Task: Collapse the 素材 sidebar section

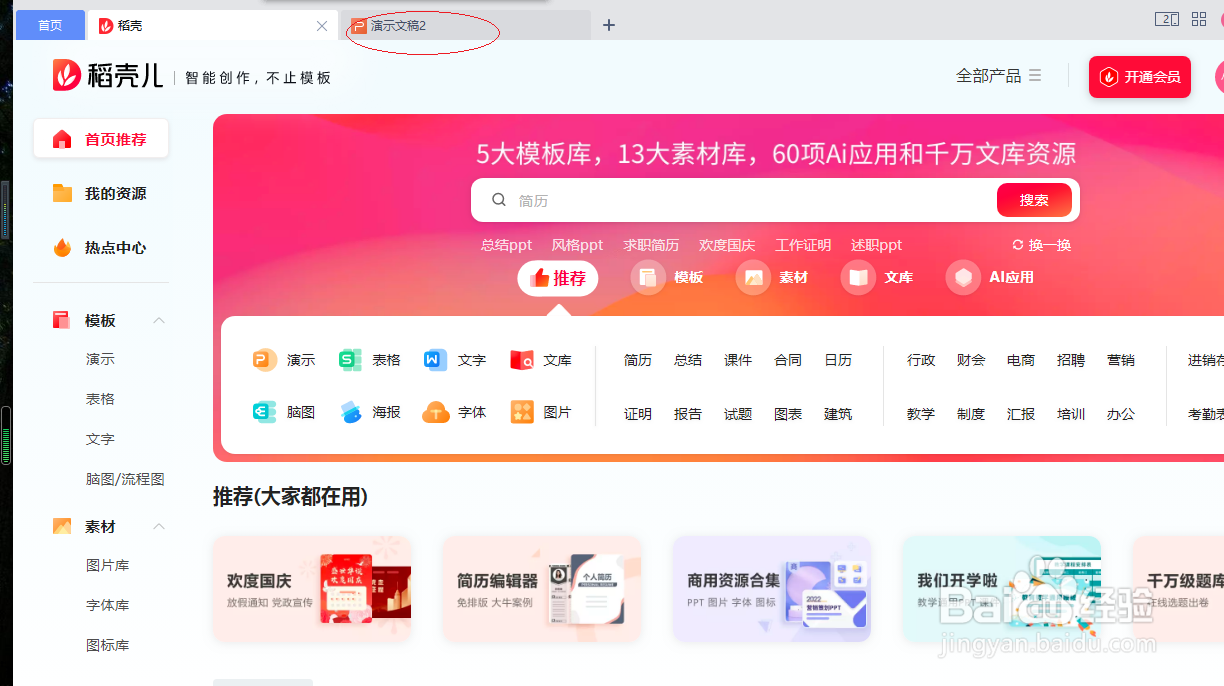Action: click(158, 527)
